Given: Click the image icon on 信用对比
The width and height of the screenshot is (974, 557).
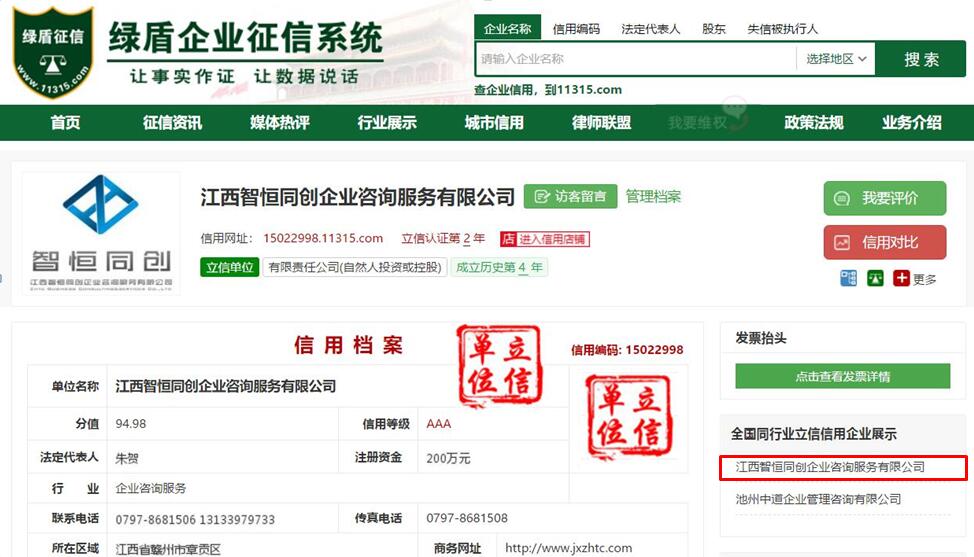Looking at the screenshot, I should 842,243.
